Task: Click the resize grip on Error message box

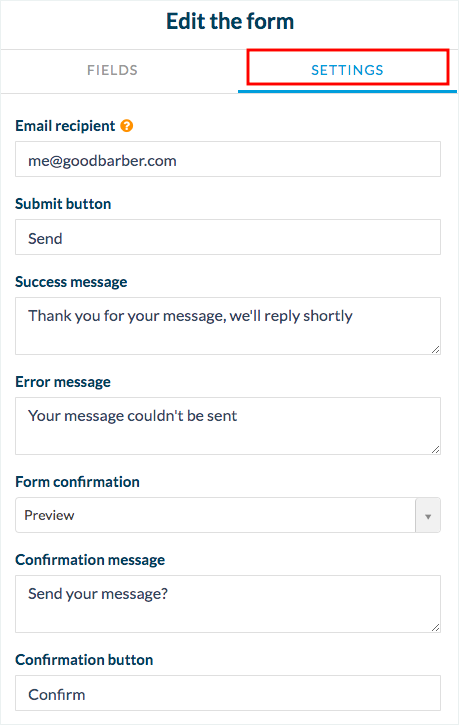Action: (435, 449)
